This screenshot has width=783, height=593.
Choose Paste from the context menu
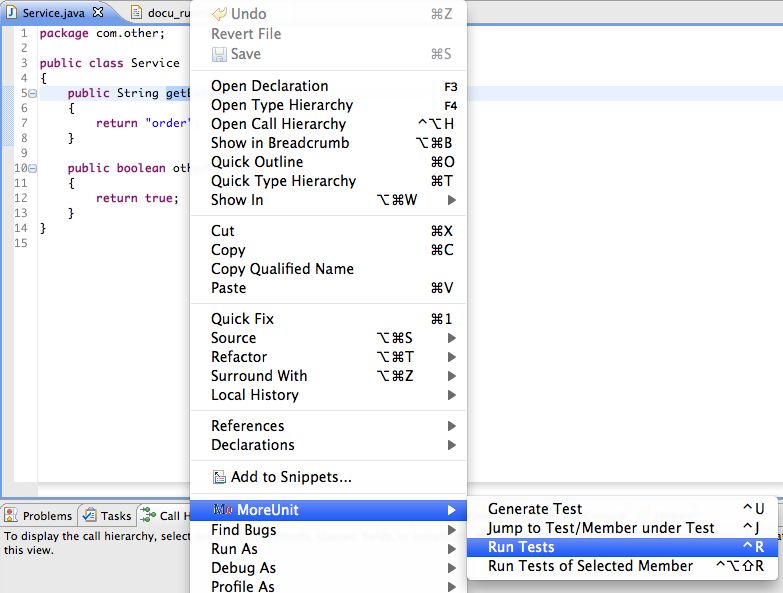pyautogui.click(x=329, y=288)
